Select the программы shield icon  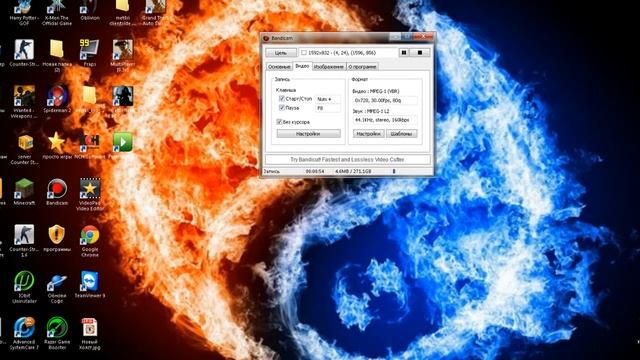click(x=57, y=238)
